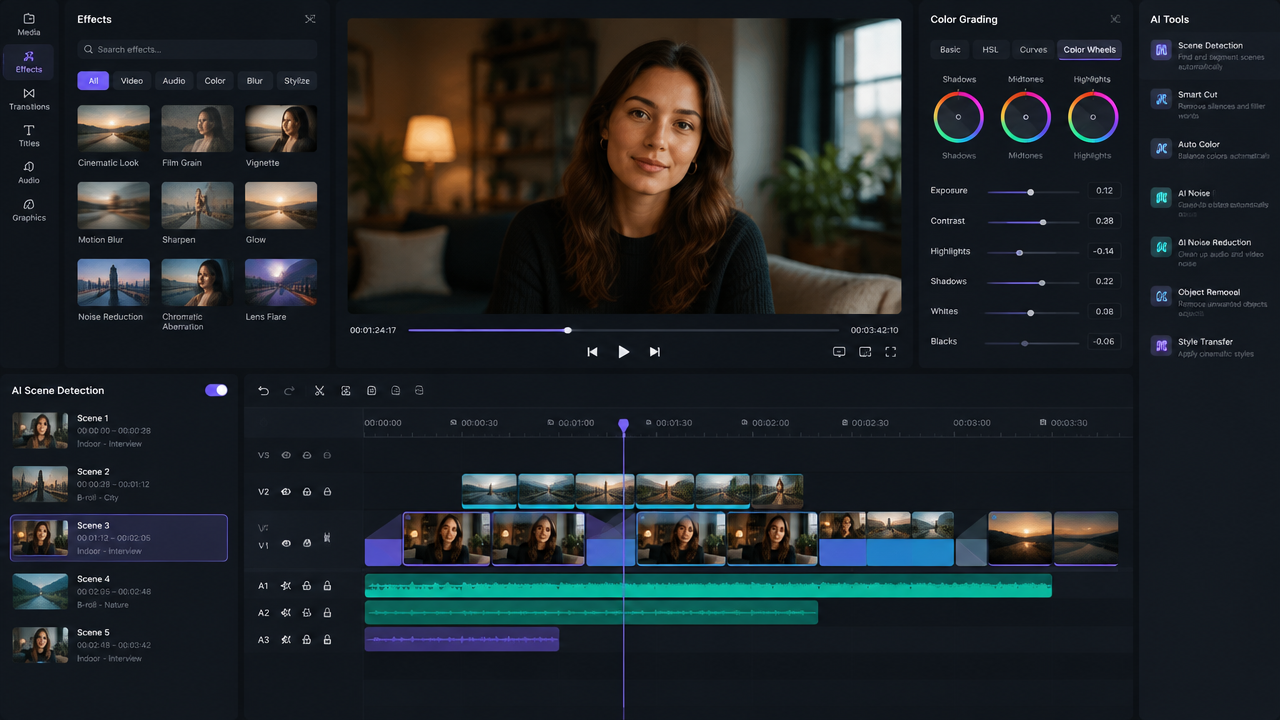
Task: Undo the last timeline action
Action: point(263,390)
